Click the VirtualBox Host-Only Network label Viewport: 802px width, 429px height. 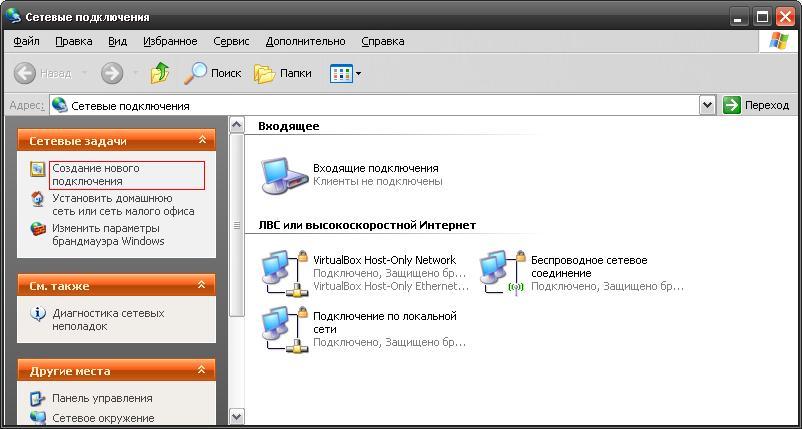[x=384, y=260]
